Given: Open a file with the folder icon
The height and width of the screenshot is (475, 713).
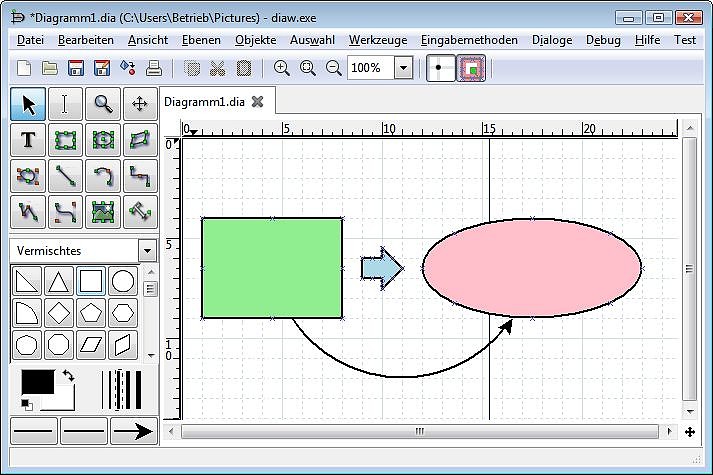Looking at the screenshot, I should point(50,68).
